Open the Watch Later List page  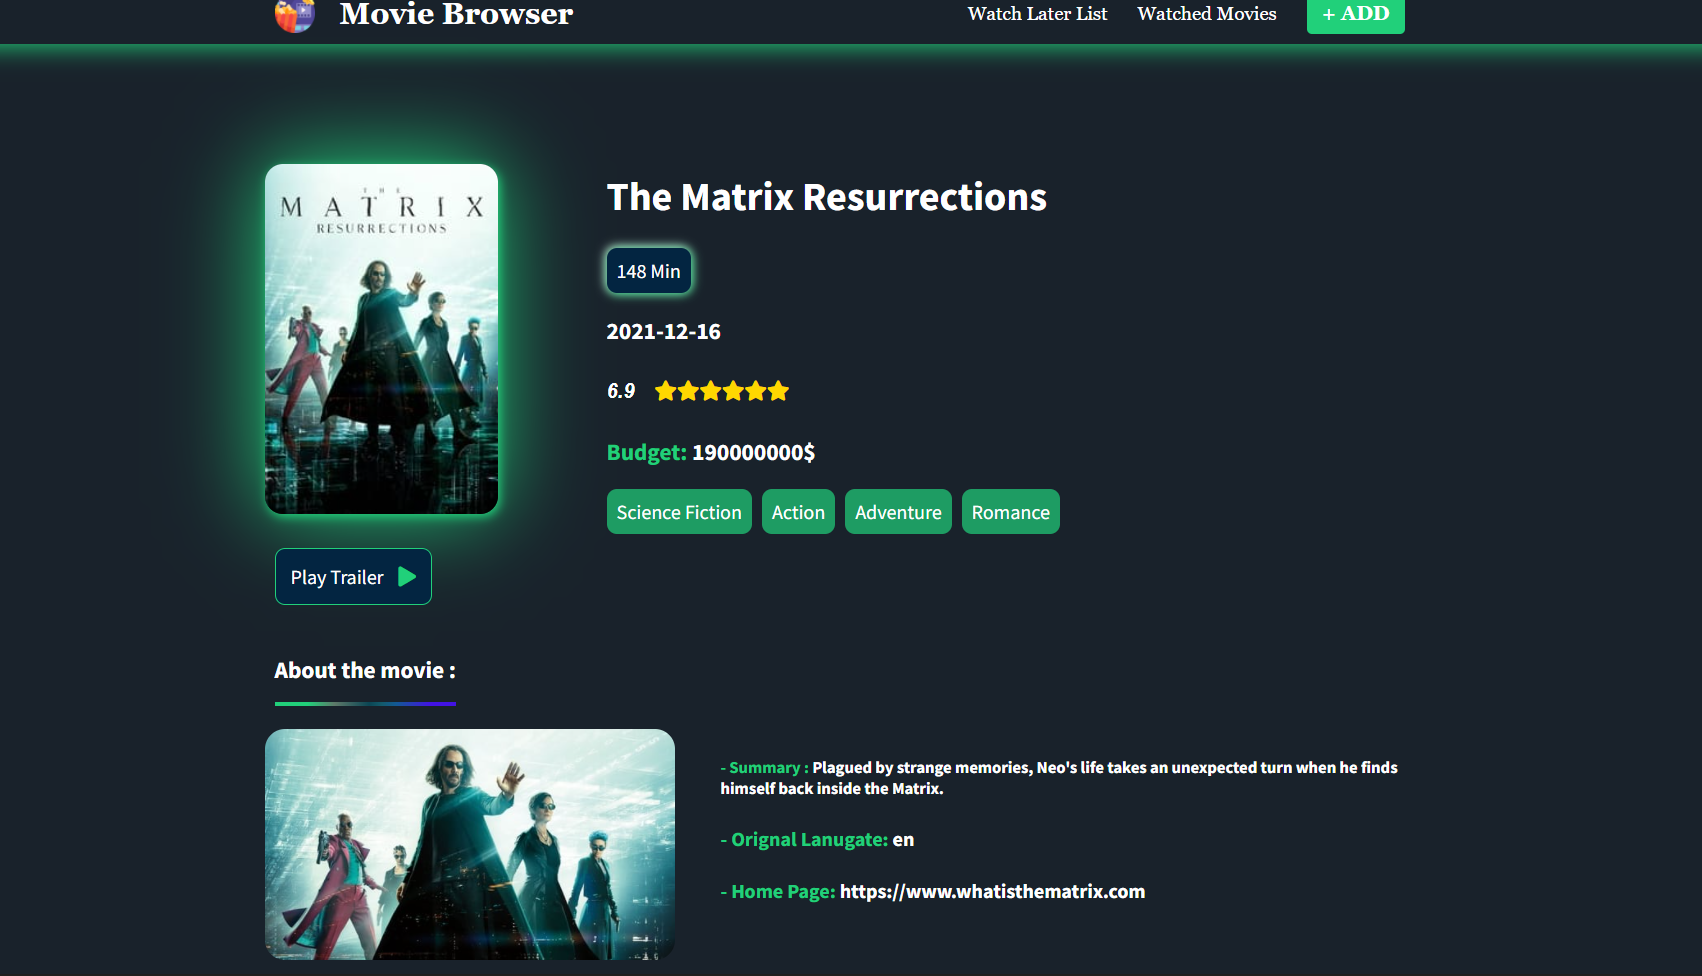pyautogui.click(x=1037, y=14)
